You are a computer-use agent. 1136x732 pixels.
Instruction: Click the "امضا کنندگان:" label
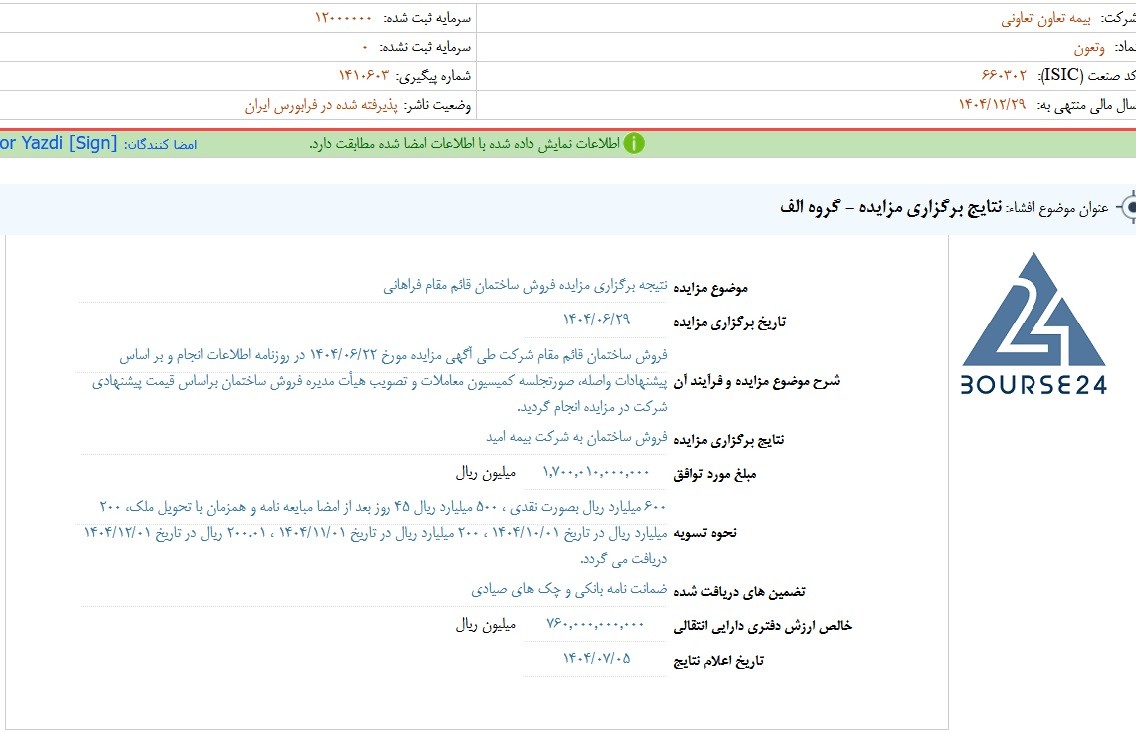[x=160, y=144]
